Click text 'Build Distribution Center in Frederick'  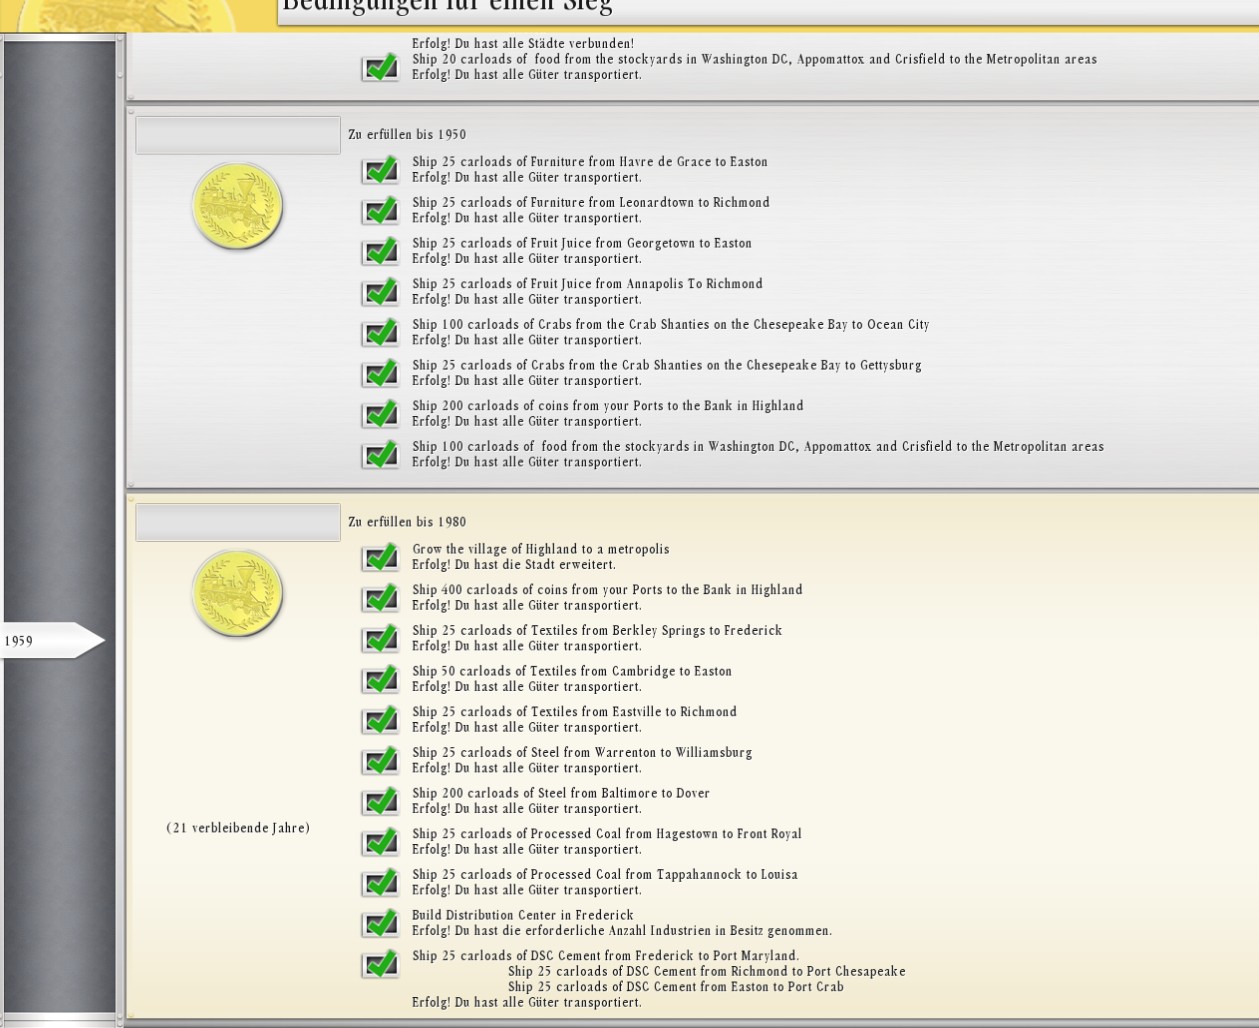[523, 915]
